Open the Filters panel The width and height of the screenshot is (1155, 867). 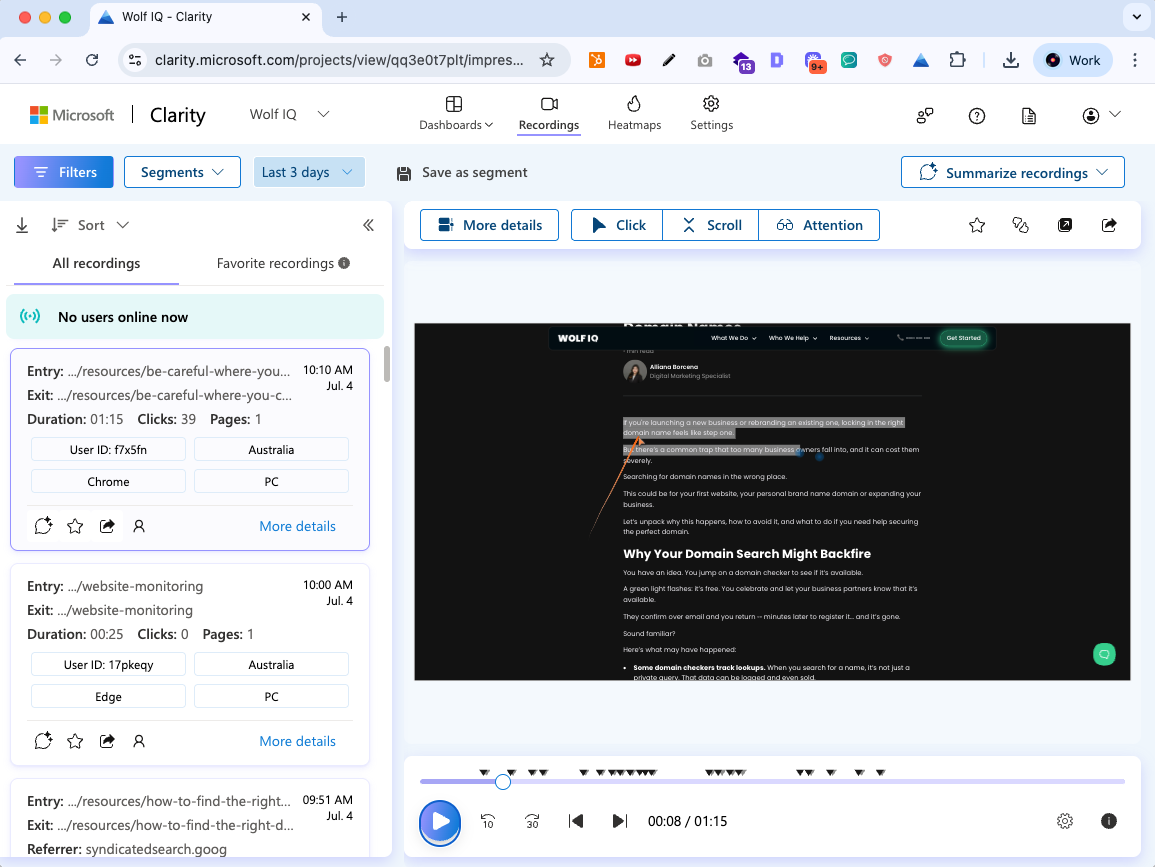[64, 172]
